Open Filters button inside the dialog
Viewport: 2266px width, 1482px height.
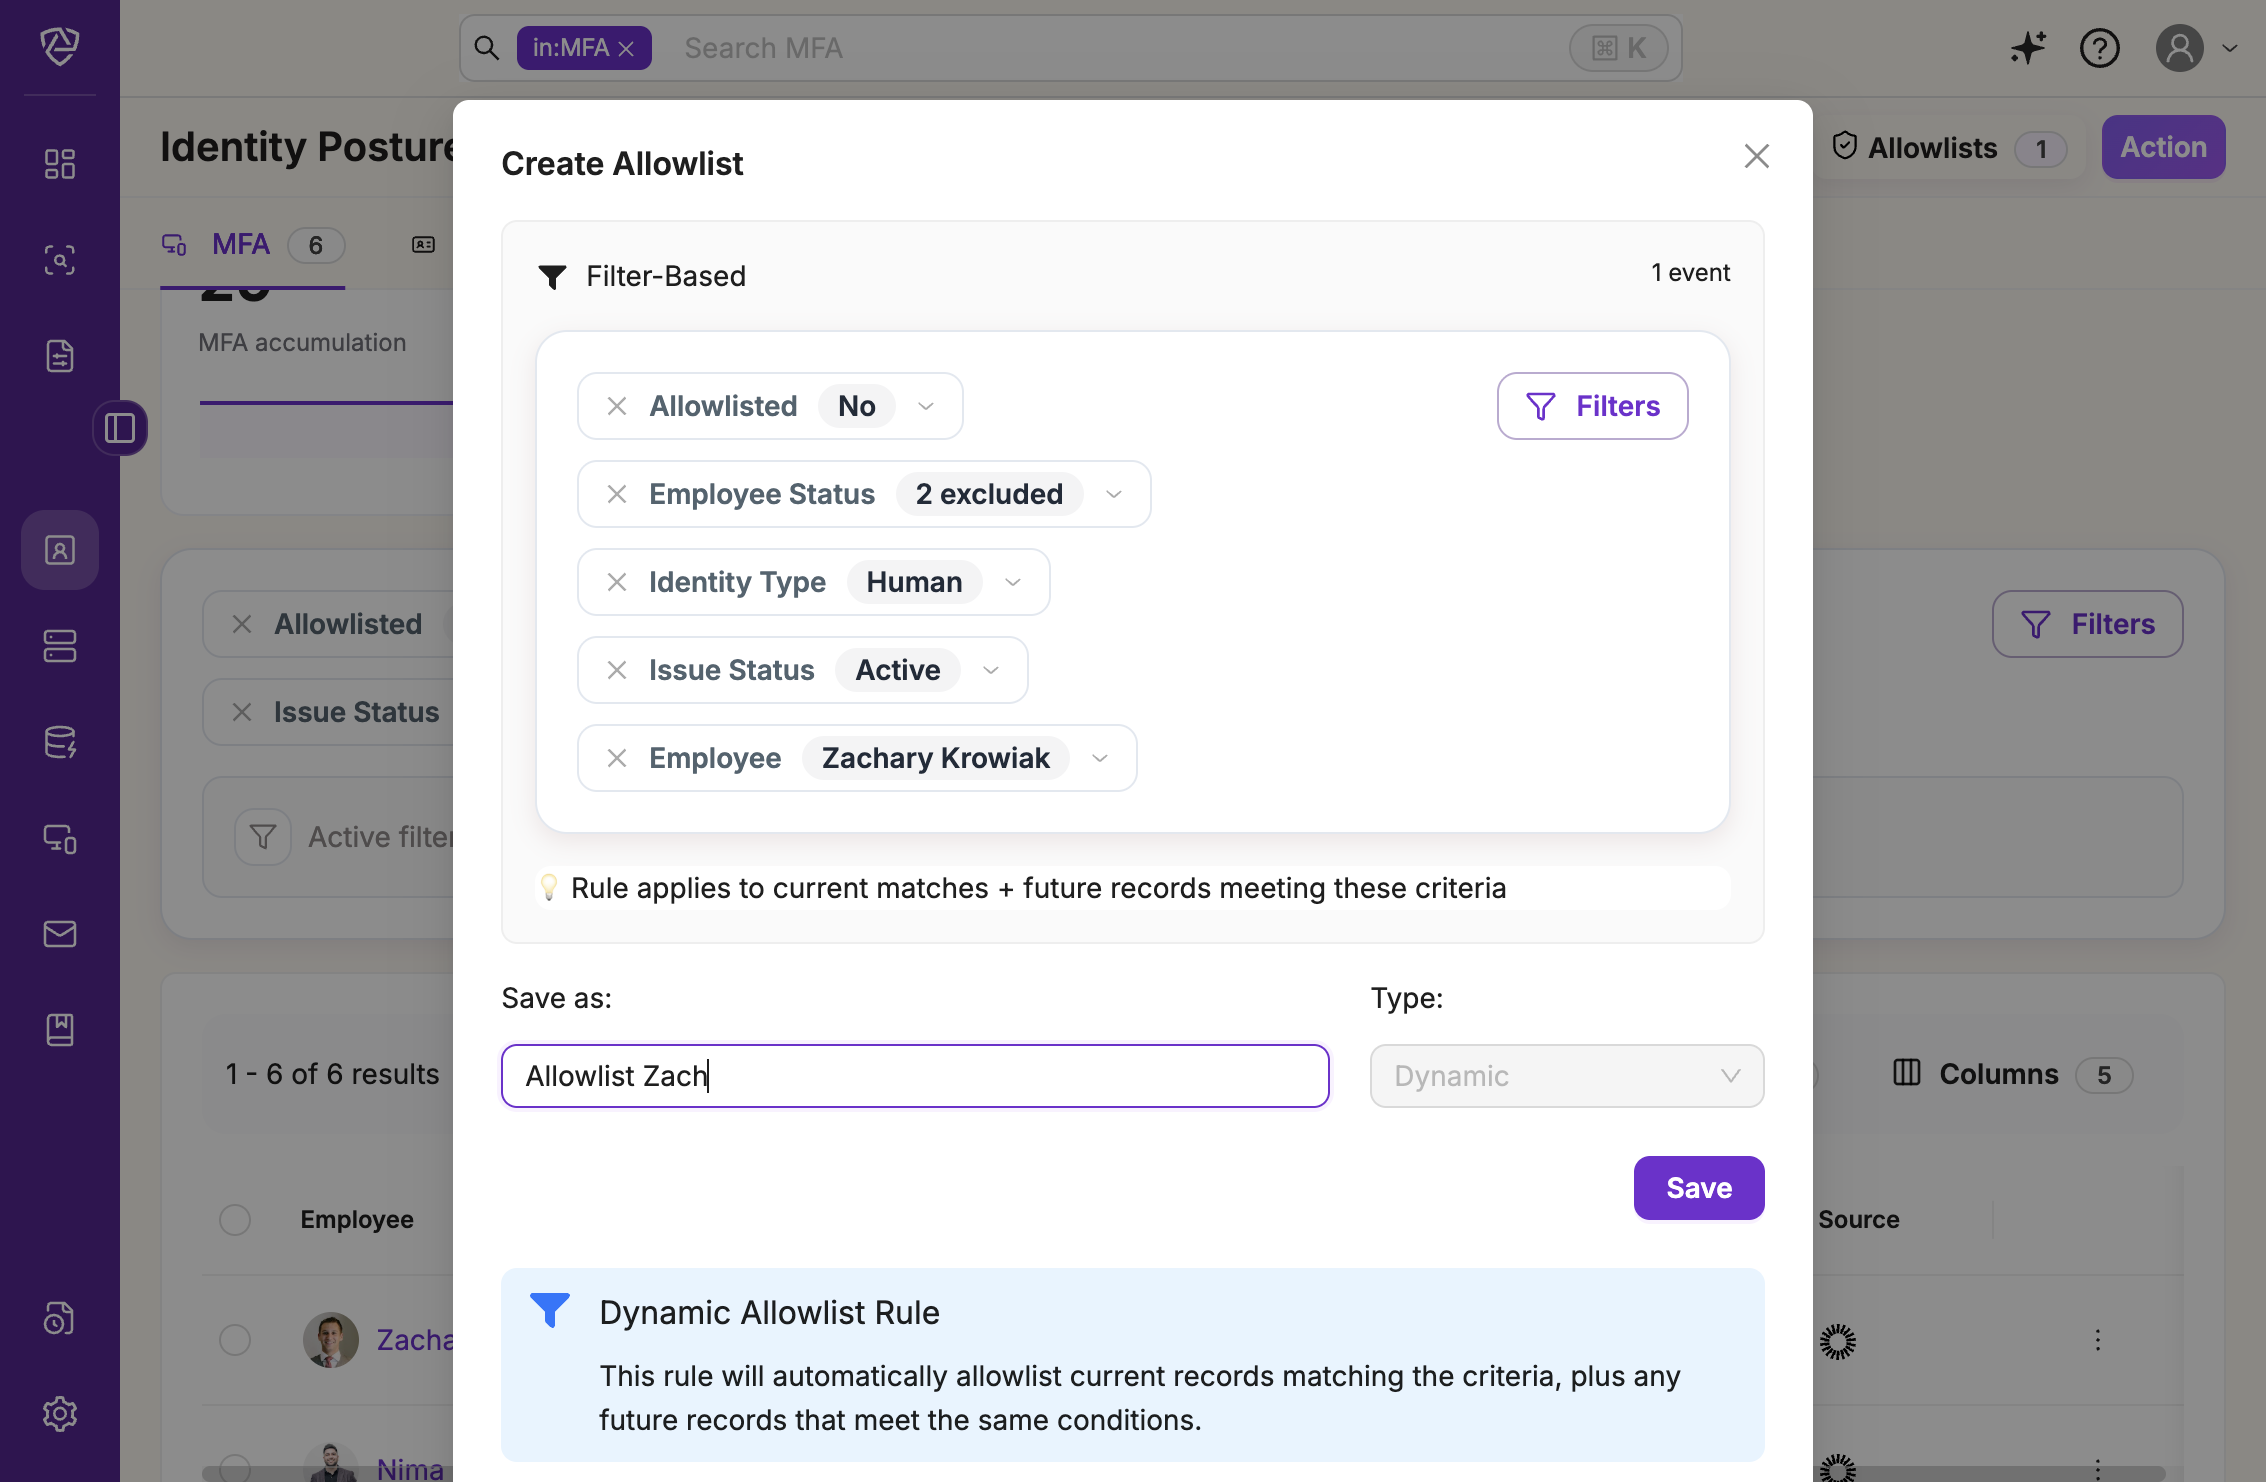pos(1592,406)
